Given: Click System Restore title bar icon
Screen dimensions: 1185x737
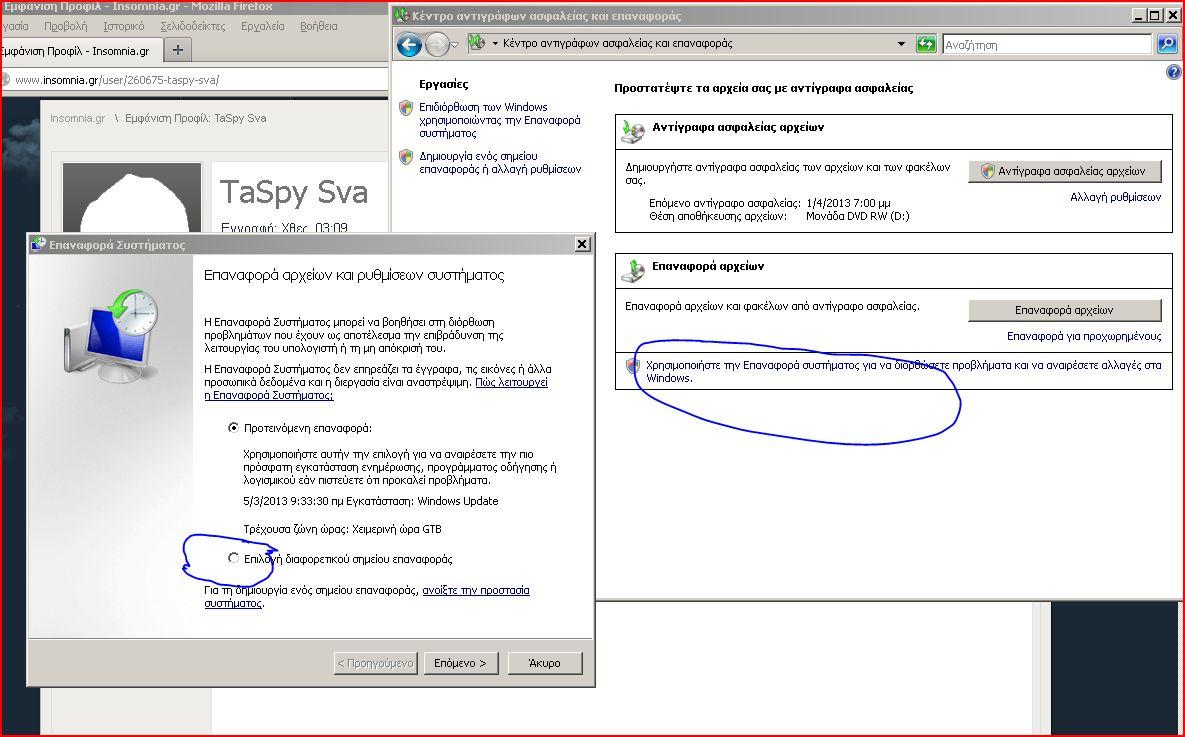Looking at the screenshot, I should click(38, 243).
